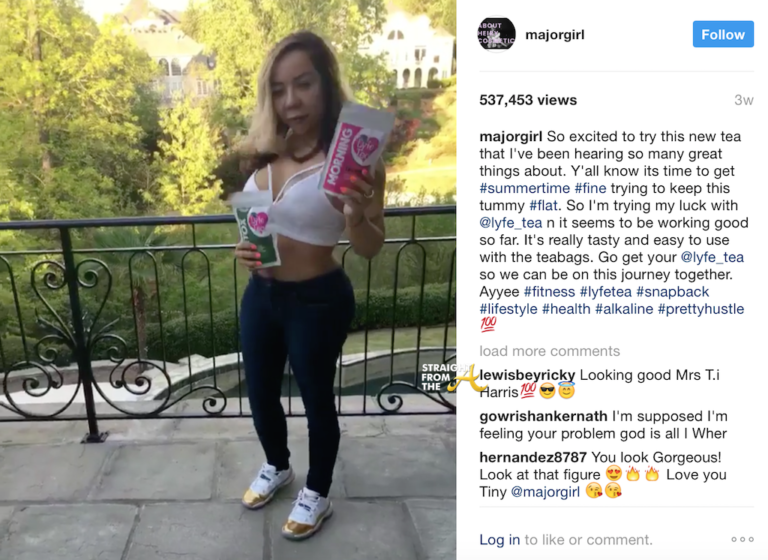View commenter gowrishankernath profile
The image size is (768, 560).
(543, 416)
